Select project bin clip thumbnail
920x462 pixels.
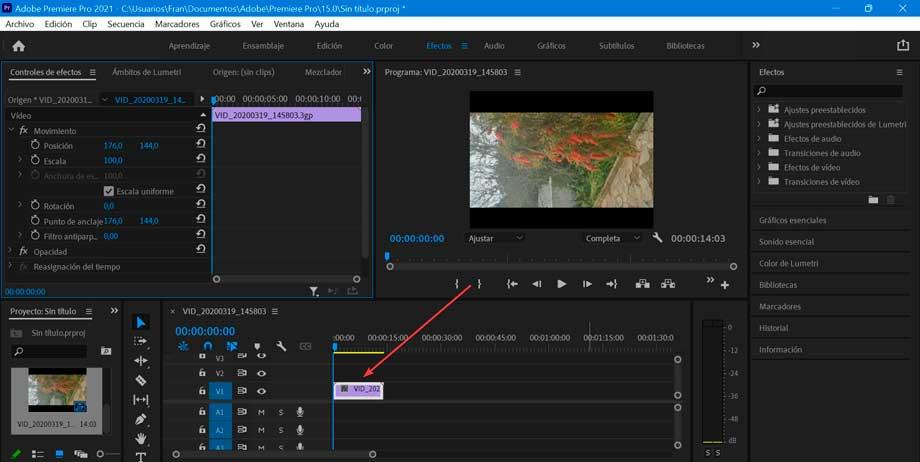57,390
